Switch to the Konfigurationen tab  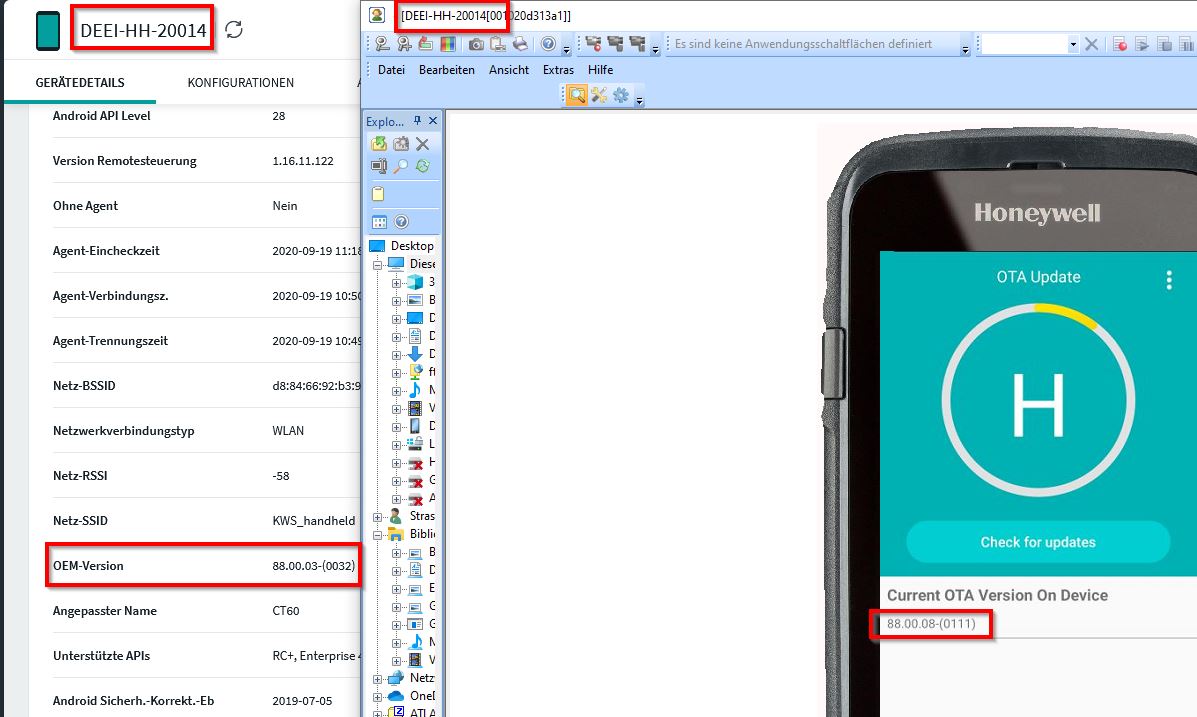coord(240,83)
